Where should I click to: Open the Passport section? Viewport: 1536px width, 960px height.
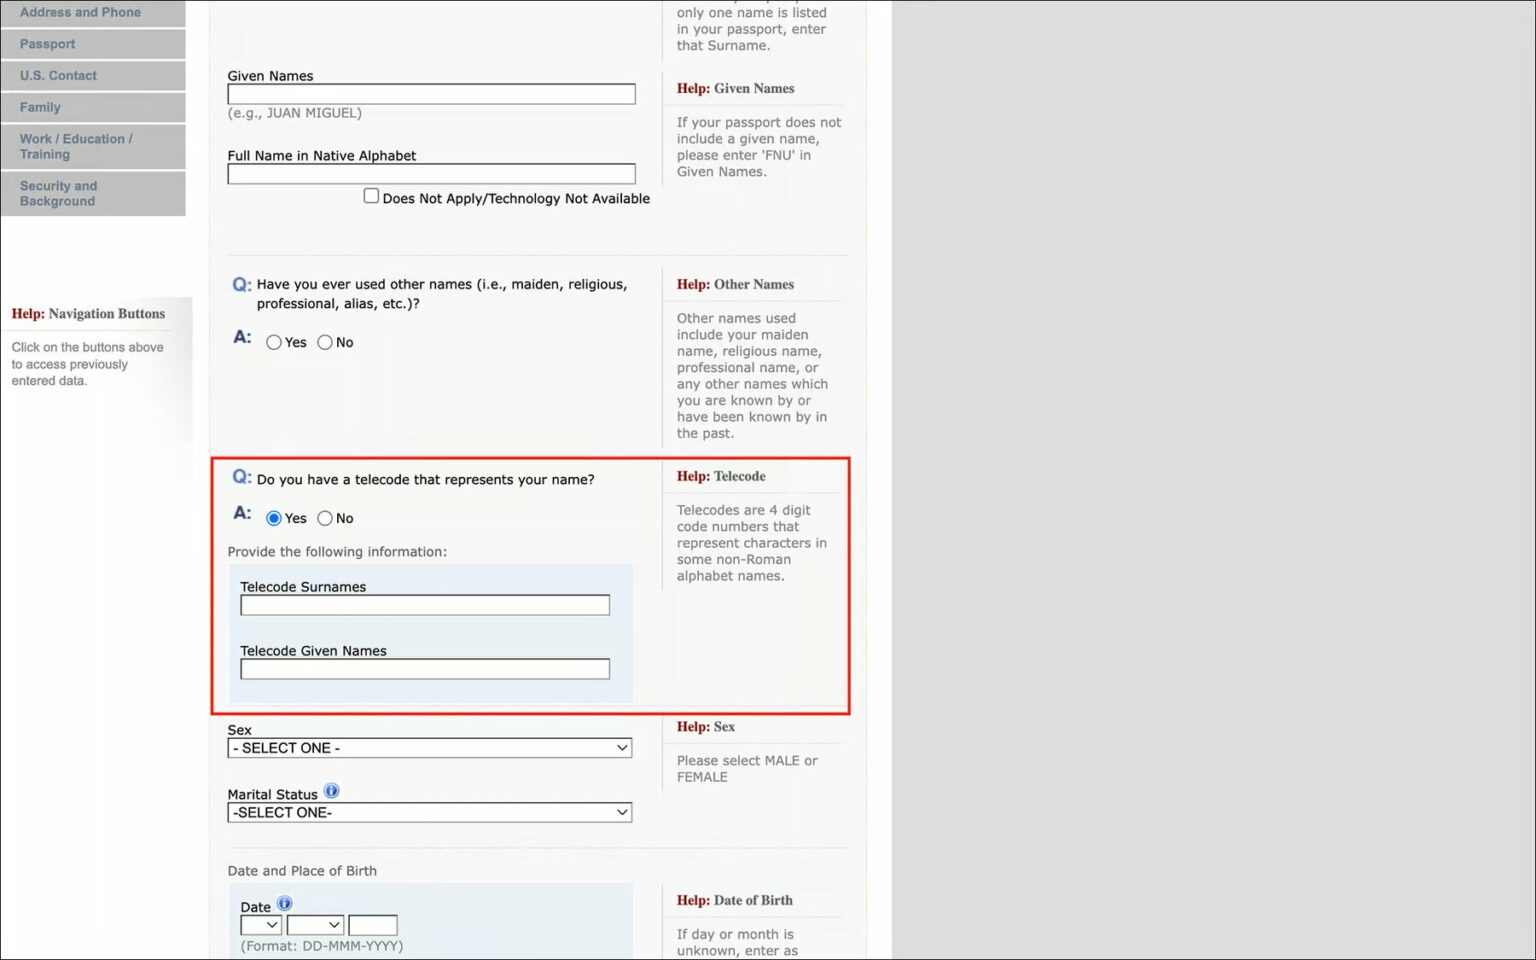(x=92, y=44)
